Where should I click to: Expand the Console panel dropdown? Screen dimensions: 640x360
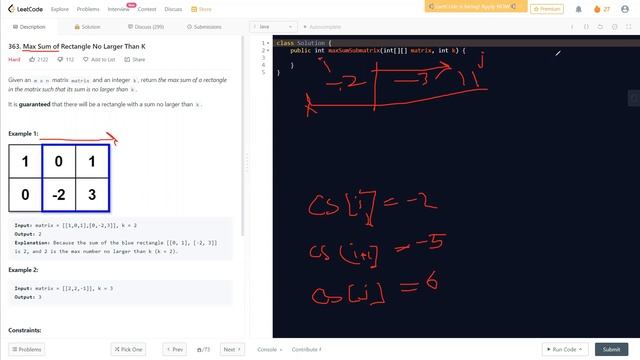[x=269, y=349]
